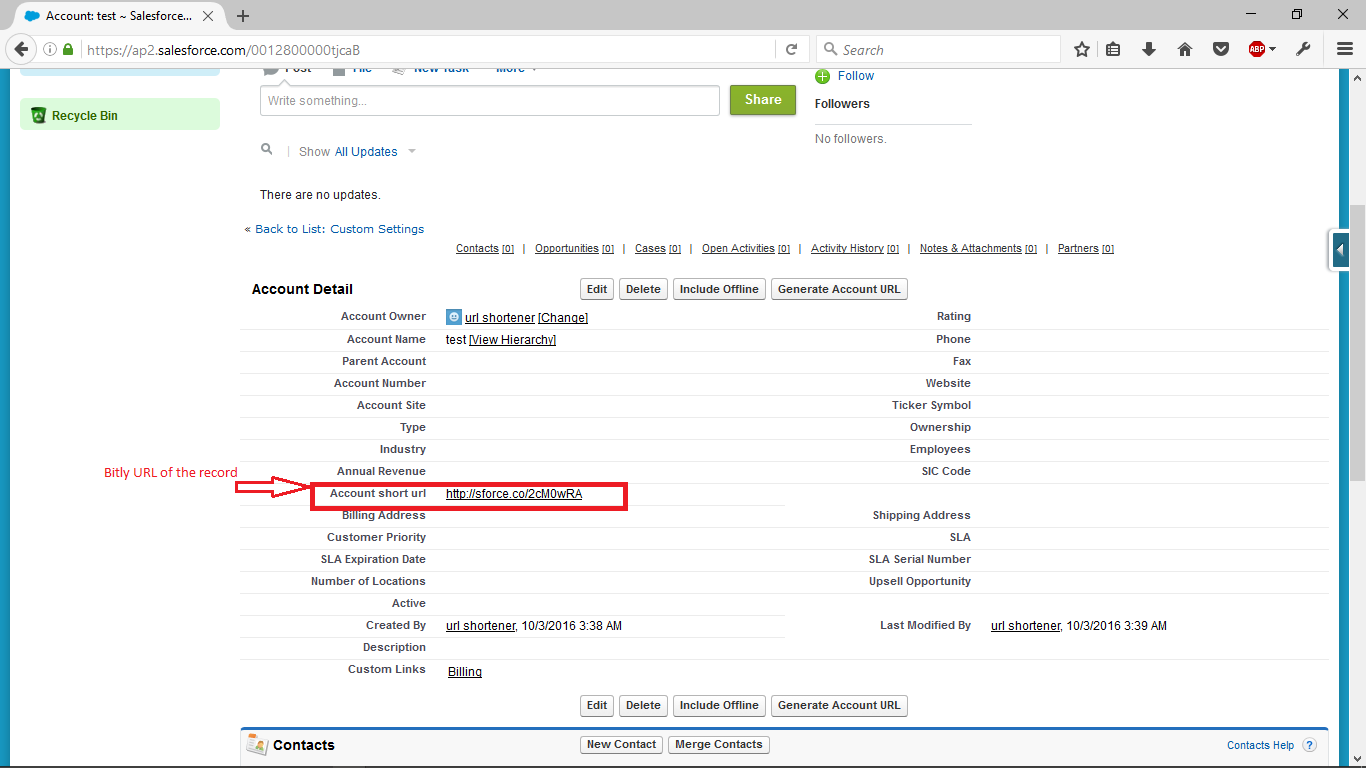
Task: Open a new browser tab
Action: tap(243, 16)
